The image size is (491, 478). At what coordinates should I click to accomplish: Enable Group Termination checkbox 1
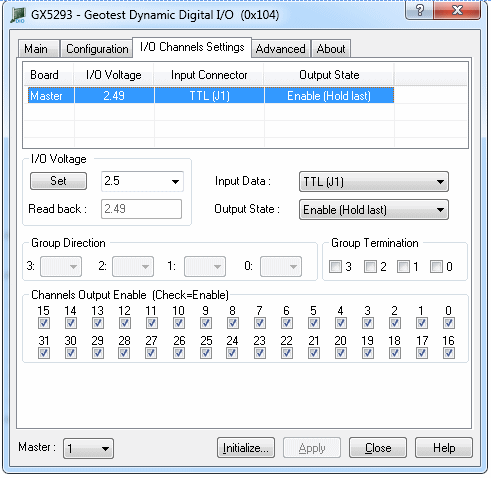point(403,267)
